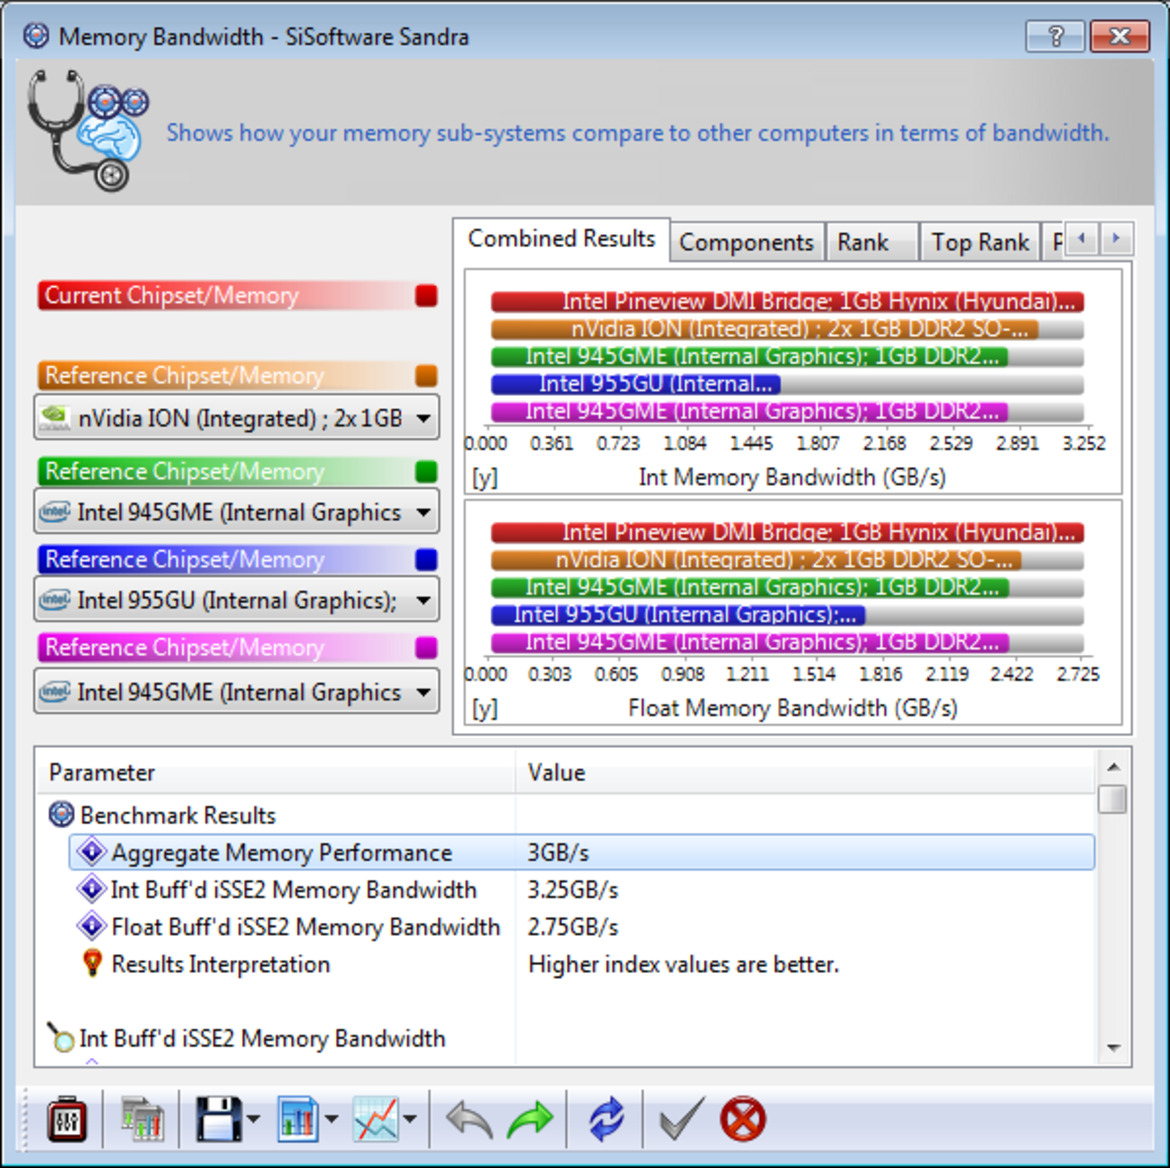Open the bar chart icon dropdown arrow

[x=331, y=1119]
